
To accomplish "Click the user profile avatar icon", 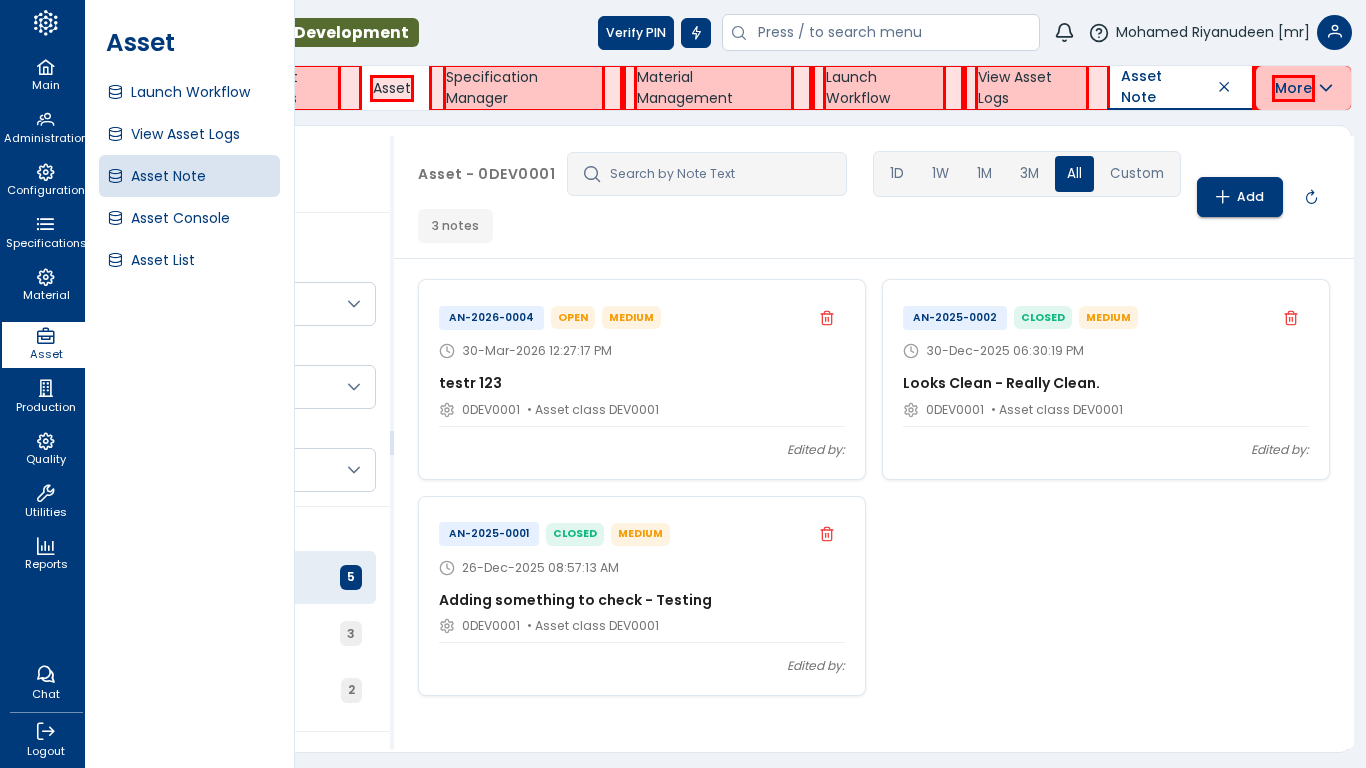I will pyautogui.click(x=1334, y=33).
